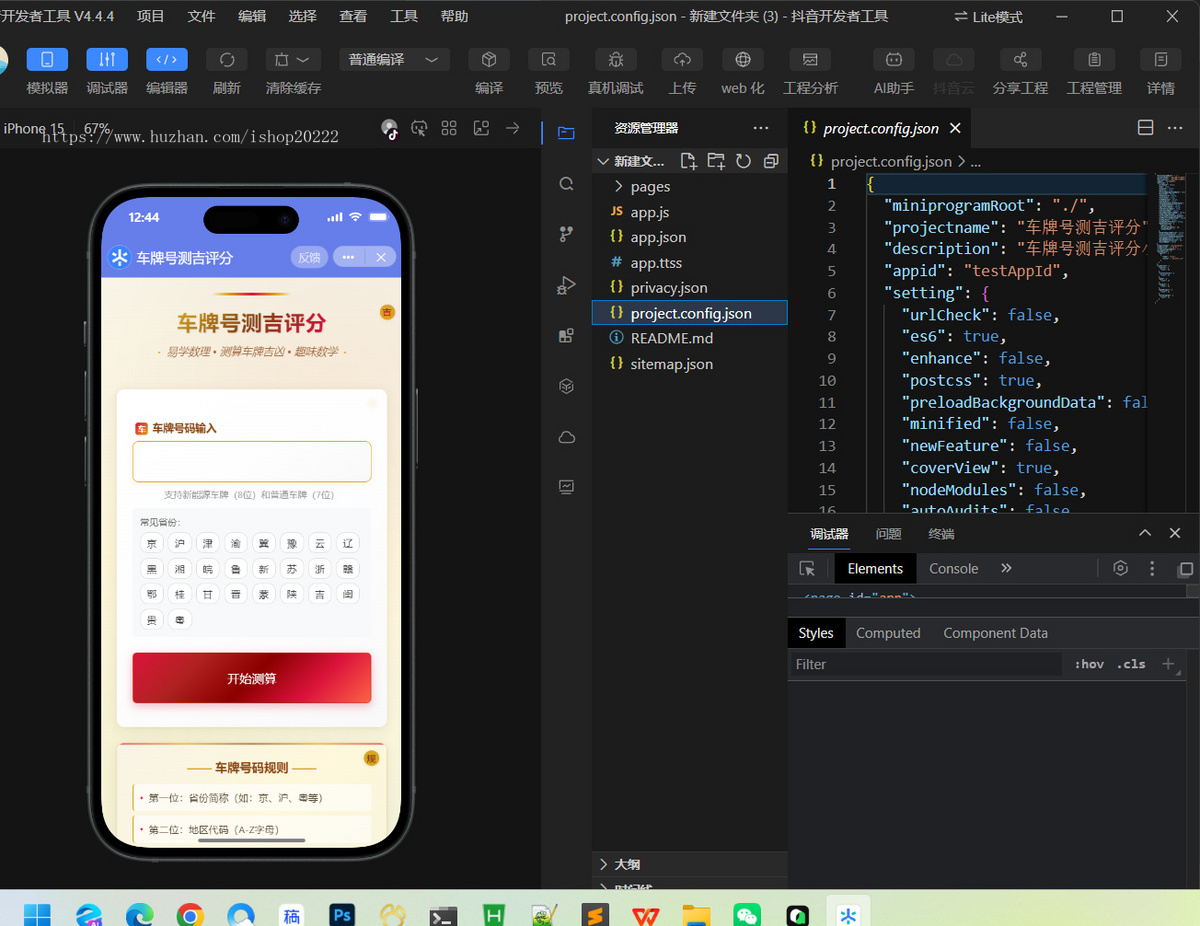Click the 开始测算 button
This screenshot has width=1200, height=926.
(252, 678)
